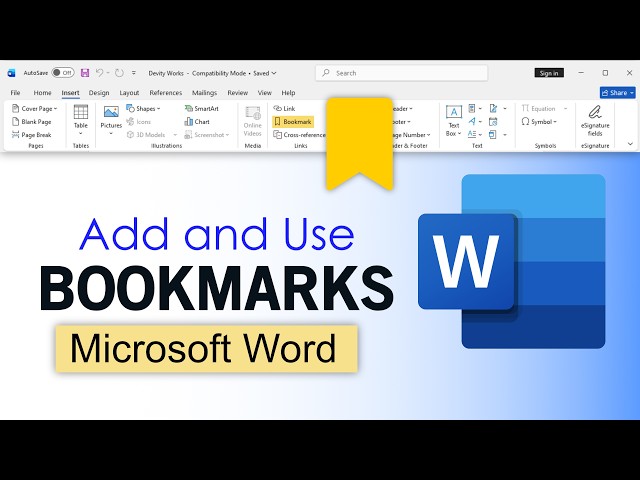This screenshot has width=640, height=480.
Task: Click the Save icon in title bar
Action: pyautogui.click(x=85, y=73)
